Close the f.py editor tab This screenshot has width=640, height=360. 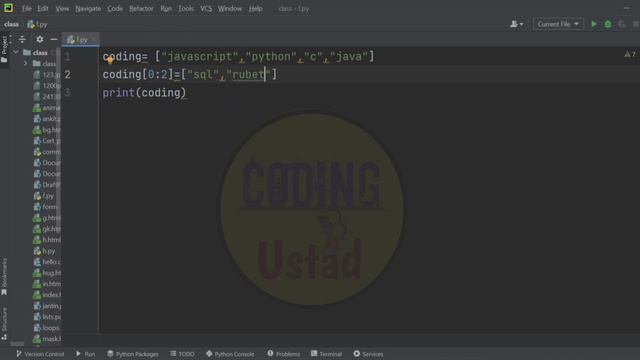pyautogui.click(x=94, y=40)
